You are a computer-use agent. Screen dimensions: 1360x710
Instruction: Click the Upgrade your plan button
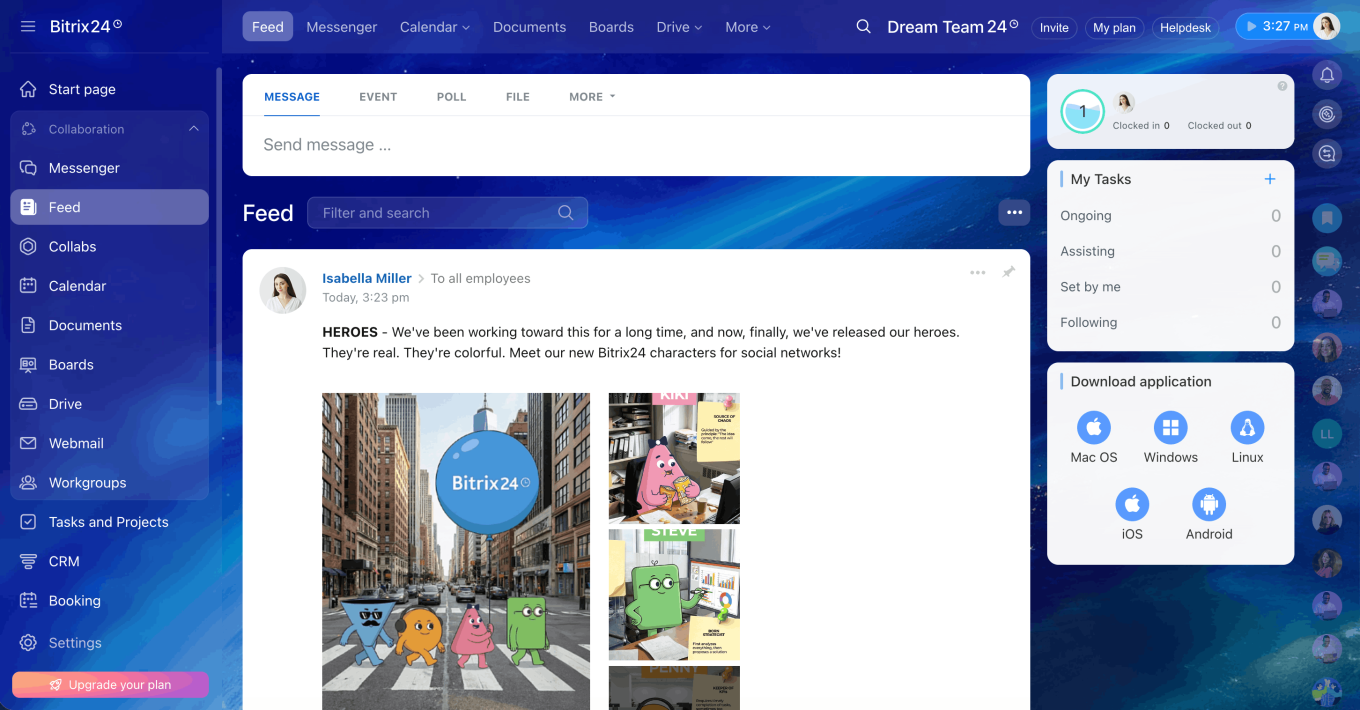click(x=110, y=684)
